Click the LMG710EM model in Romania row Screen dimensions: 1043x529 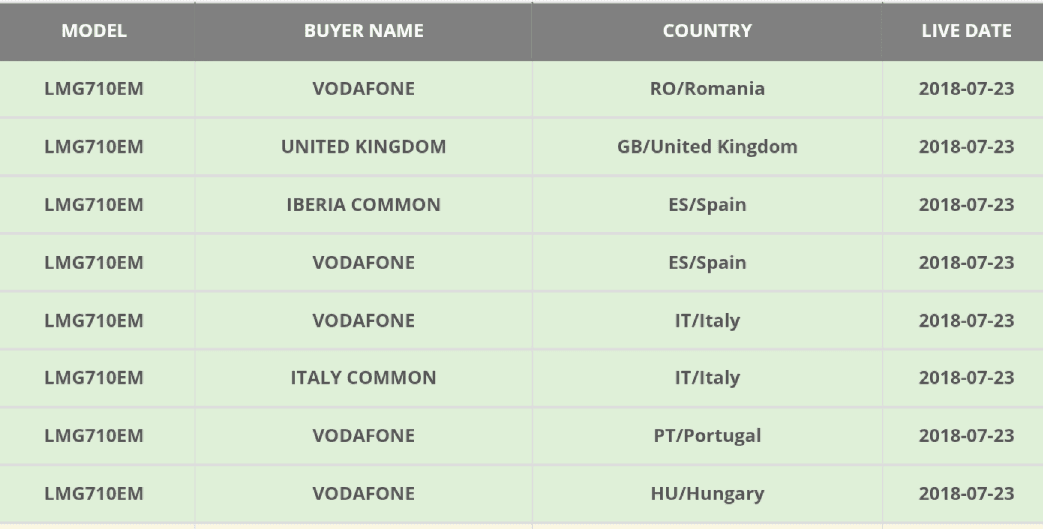tap(94, 88)
